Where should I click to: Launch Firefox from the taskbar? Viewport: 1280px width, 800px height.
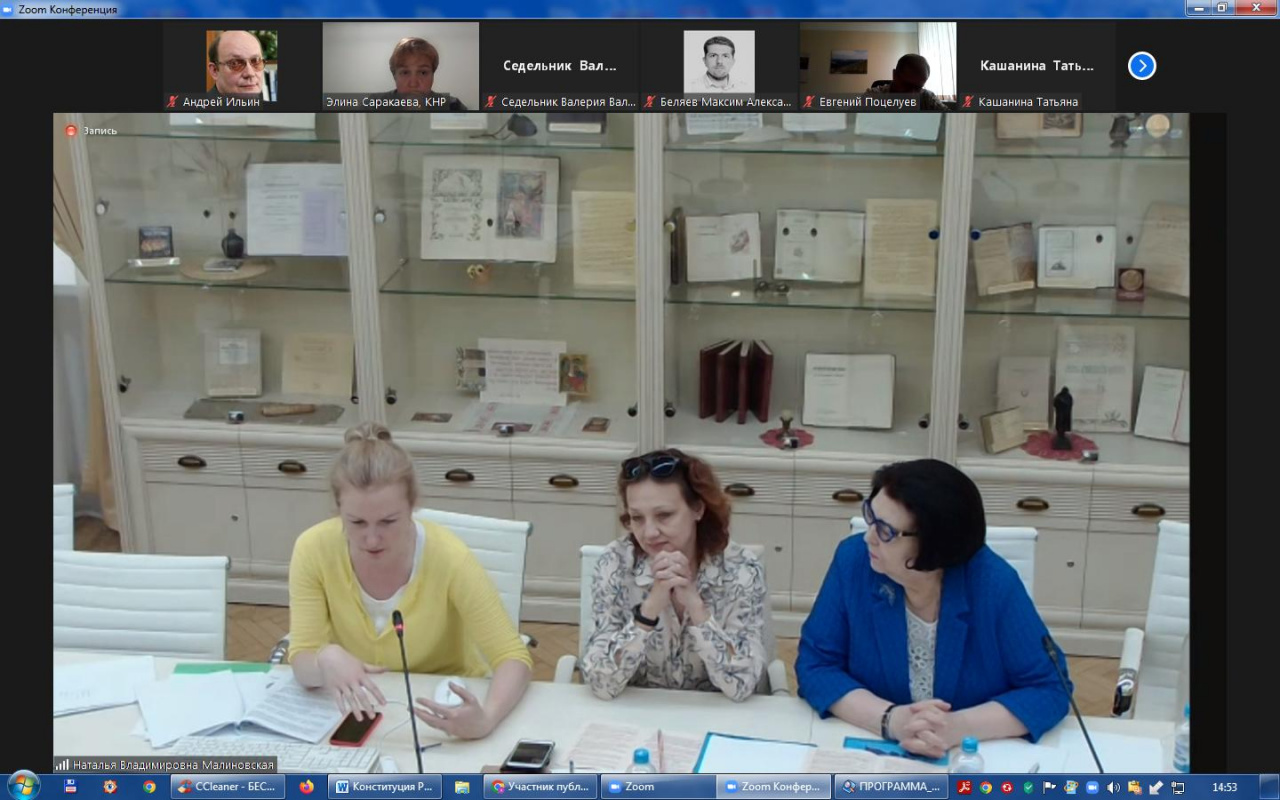[x=306, y=787]
